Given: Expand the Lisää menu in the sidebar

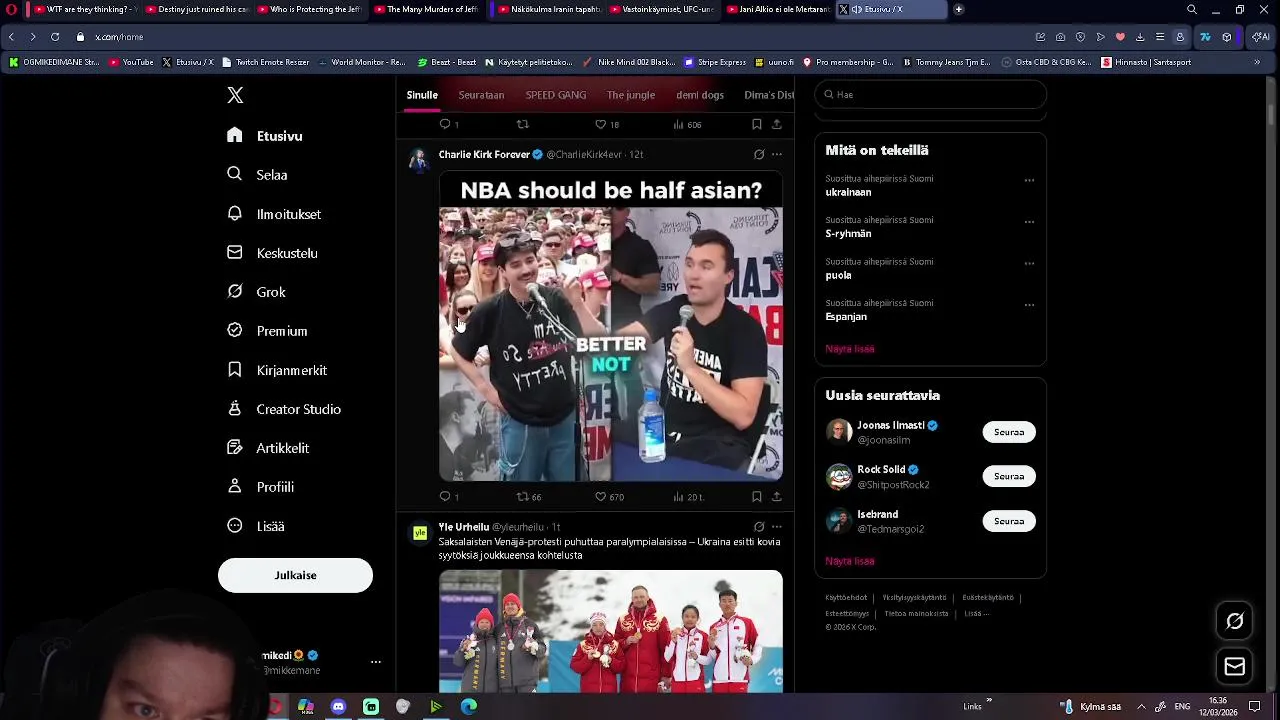Looking at the screenshot, I should (x=256, y=526).
